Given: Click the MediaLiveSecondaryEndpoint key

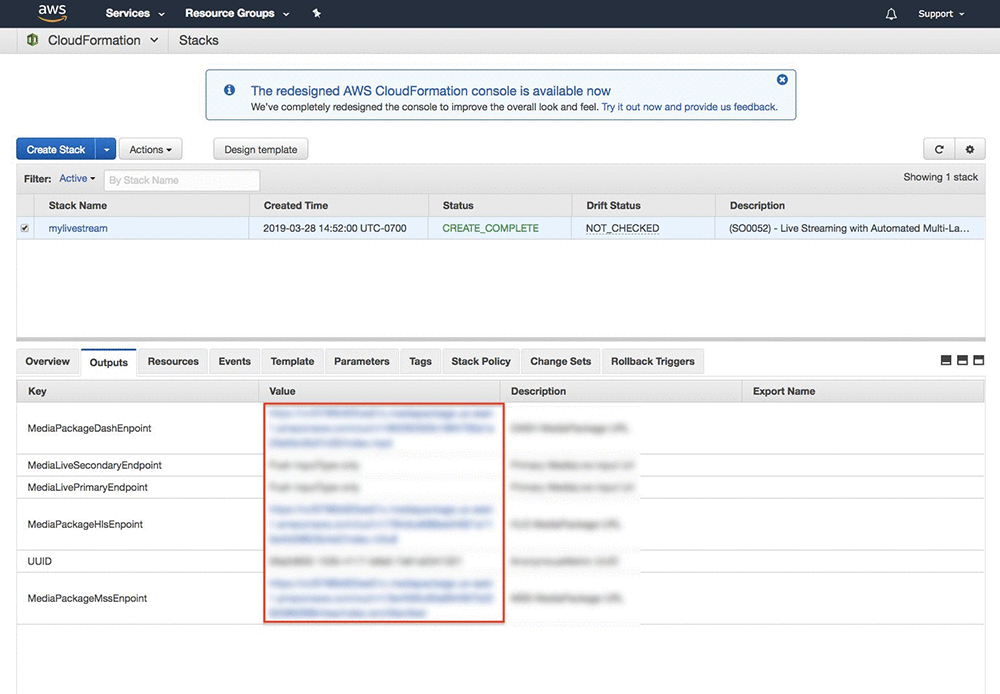Looking at the screenshot, I should click(x=94, y=465).
